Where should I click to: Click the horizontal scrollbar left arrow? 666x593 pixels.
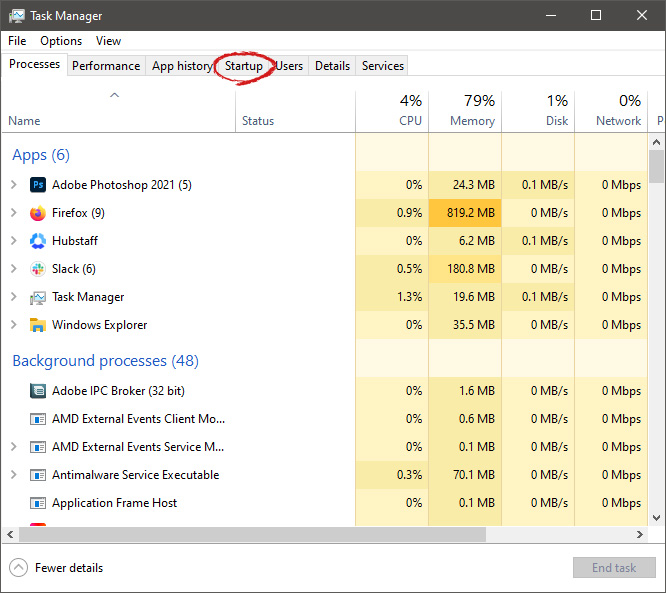[10, 534]
